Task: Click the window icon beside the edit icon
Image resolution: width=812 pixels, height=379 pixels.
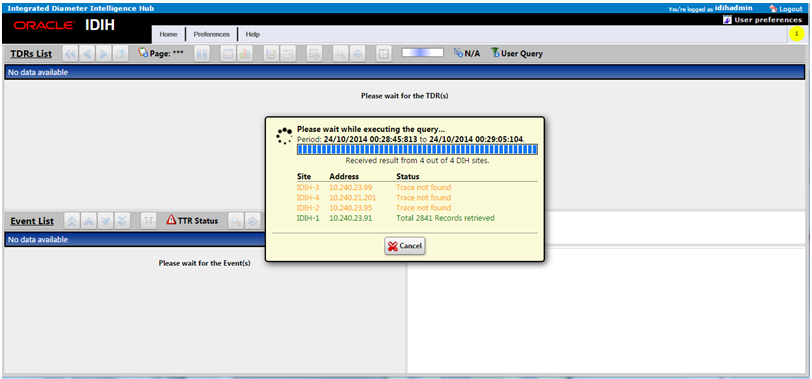Action: click(288, 54)
